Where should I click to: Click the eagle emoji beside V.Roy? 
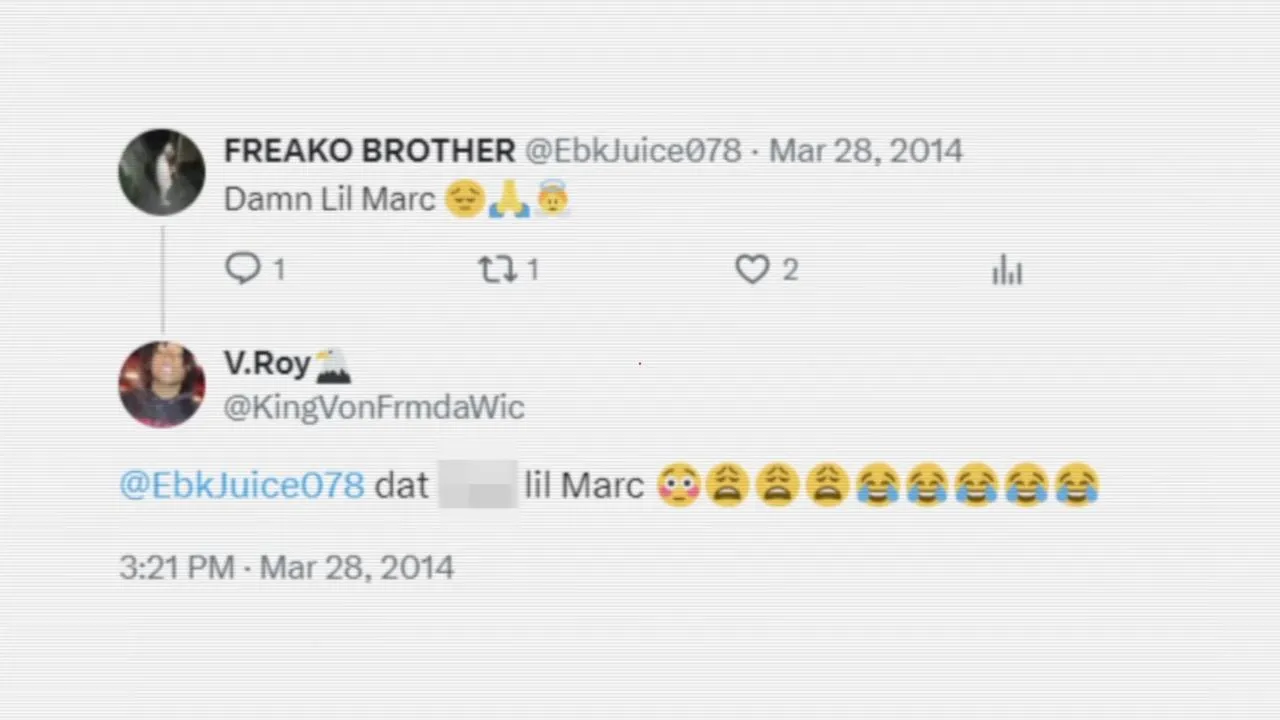[333, 366]
